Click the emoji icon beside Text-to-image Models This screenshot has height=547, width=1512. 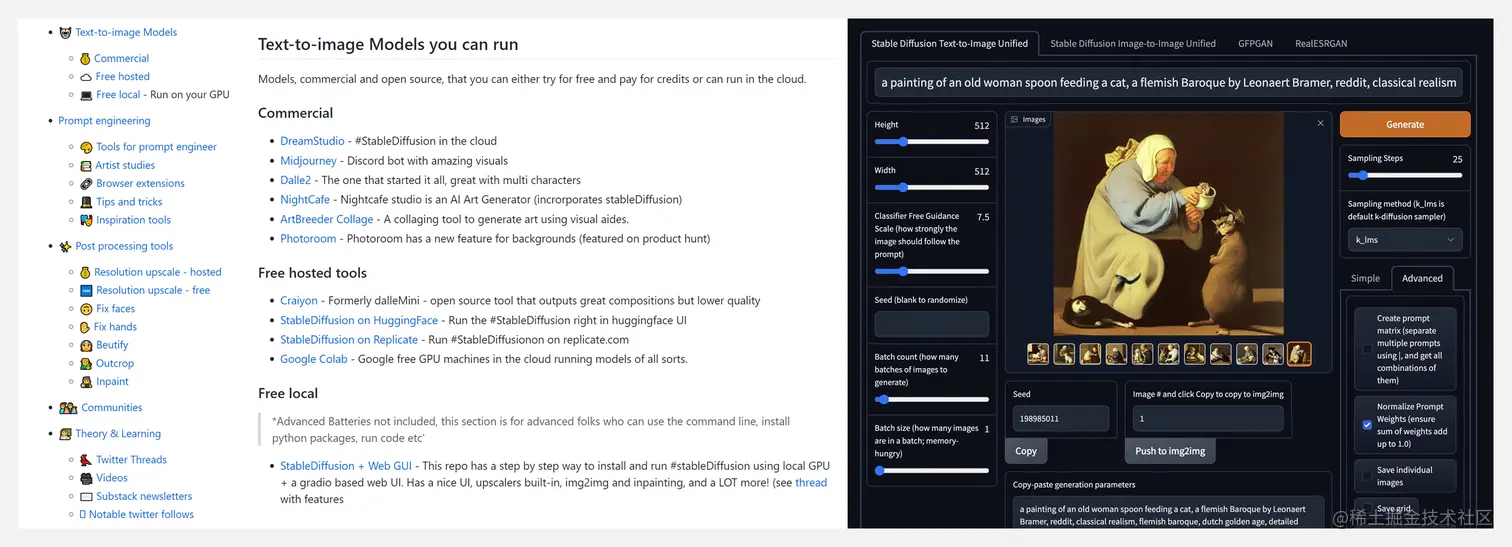(x=65, y=32)
